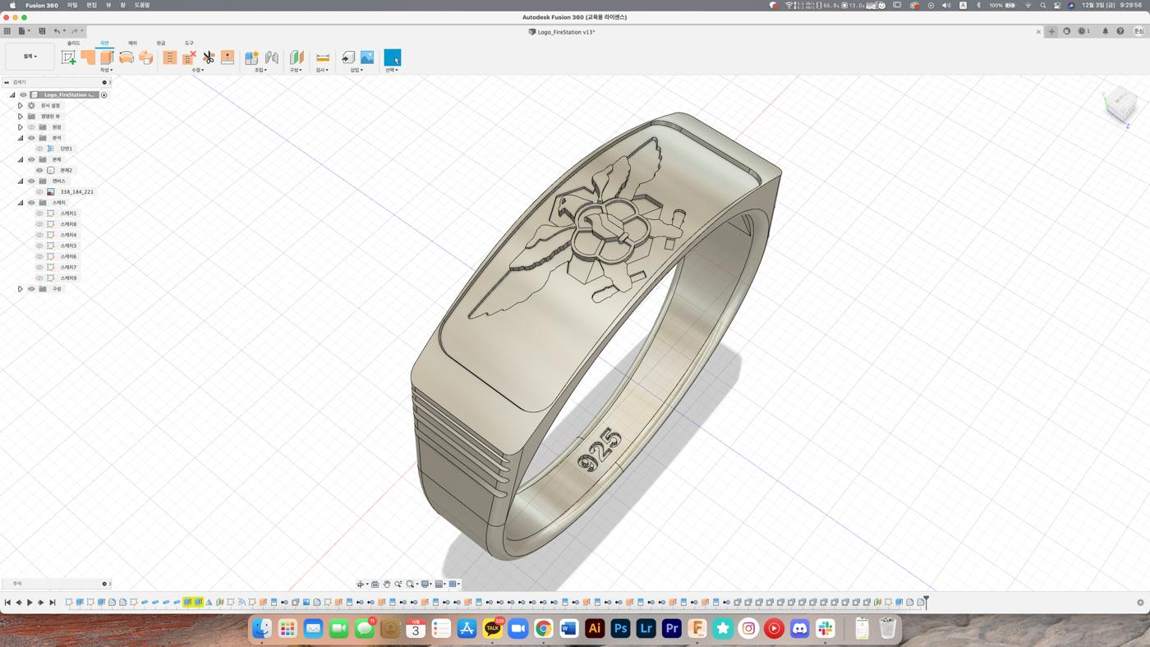Toggle visibility of root Logo_FireStation component
Image resolution: width=1150 pixels, height=647 pixels.
pos(23,95)
